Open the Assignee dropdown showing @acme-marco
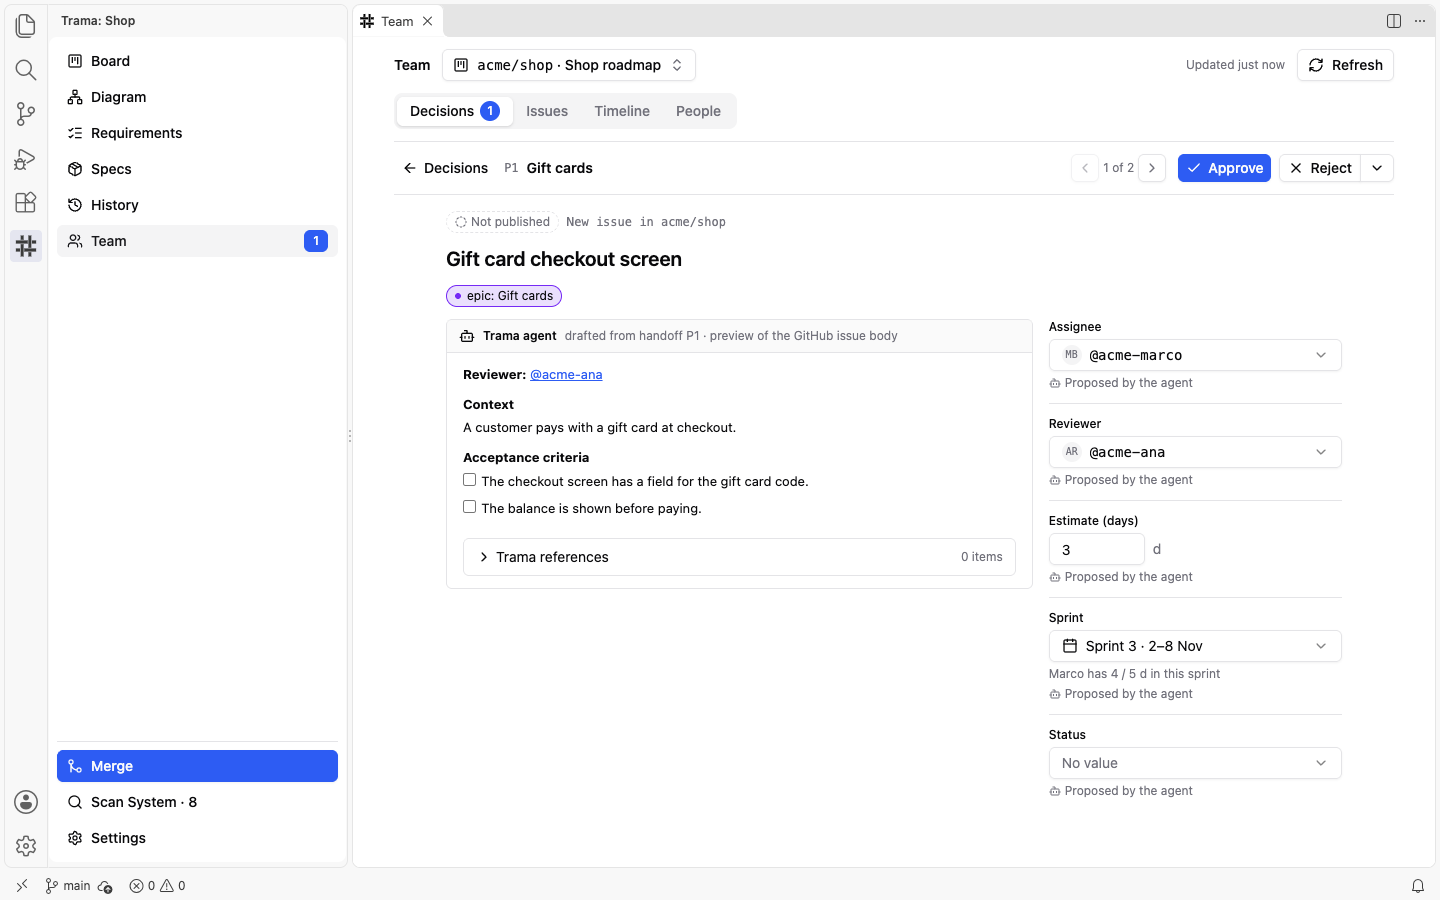 point(1195,355)
